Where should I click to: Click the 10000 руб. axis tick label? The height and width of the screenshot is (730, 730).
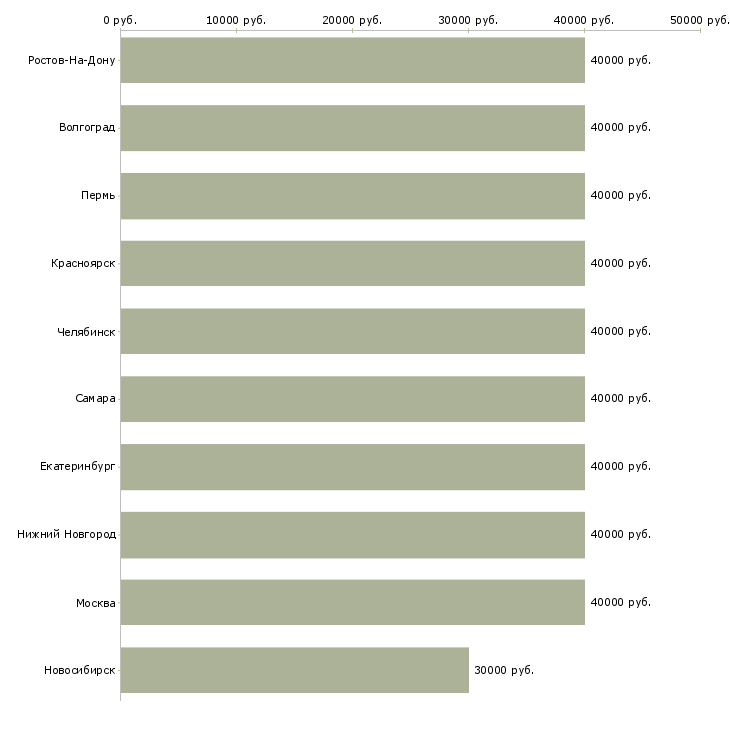click(x=236, y=20)
